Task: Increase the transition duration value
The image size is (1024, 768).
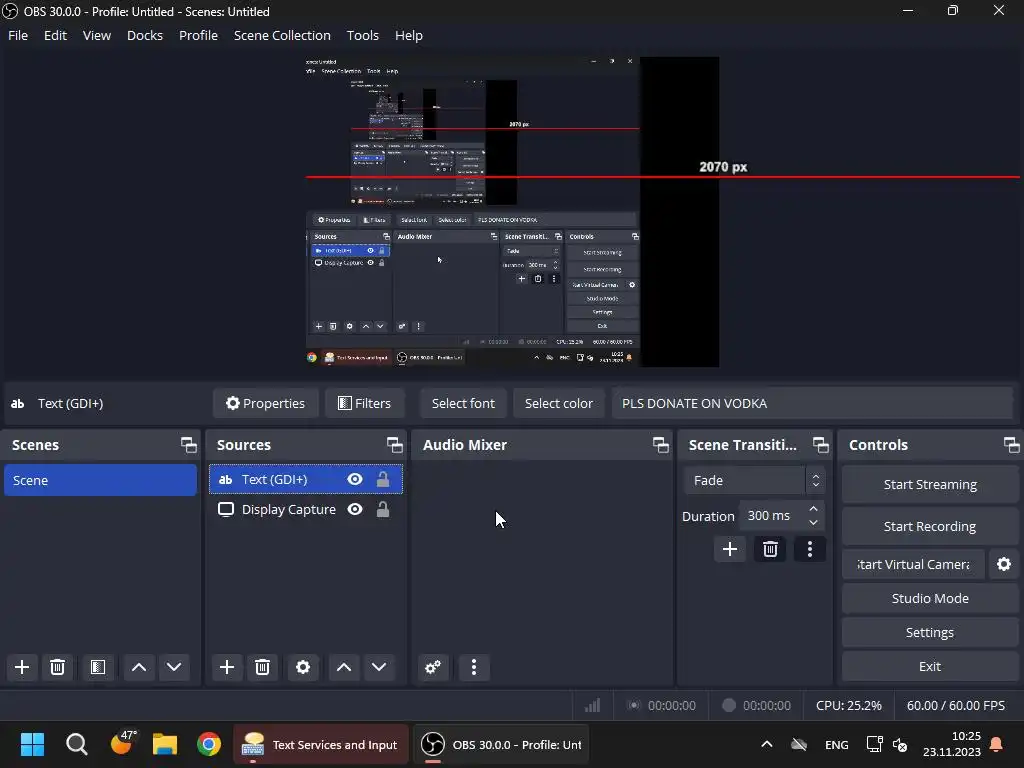Action: click(x=813, y=509)
